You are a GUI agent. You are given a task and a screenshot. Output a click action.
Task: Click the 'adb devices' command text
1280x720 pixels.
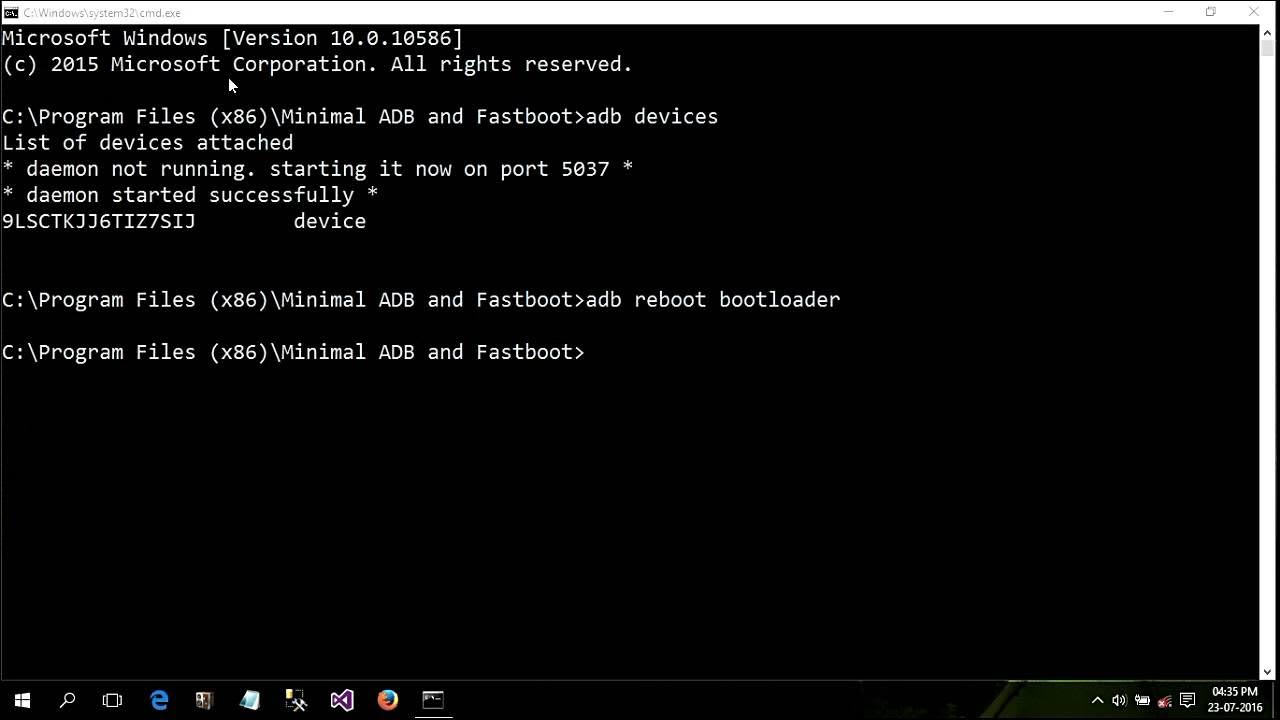pos(652,117)
